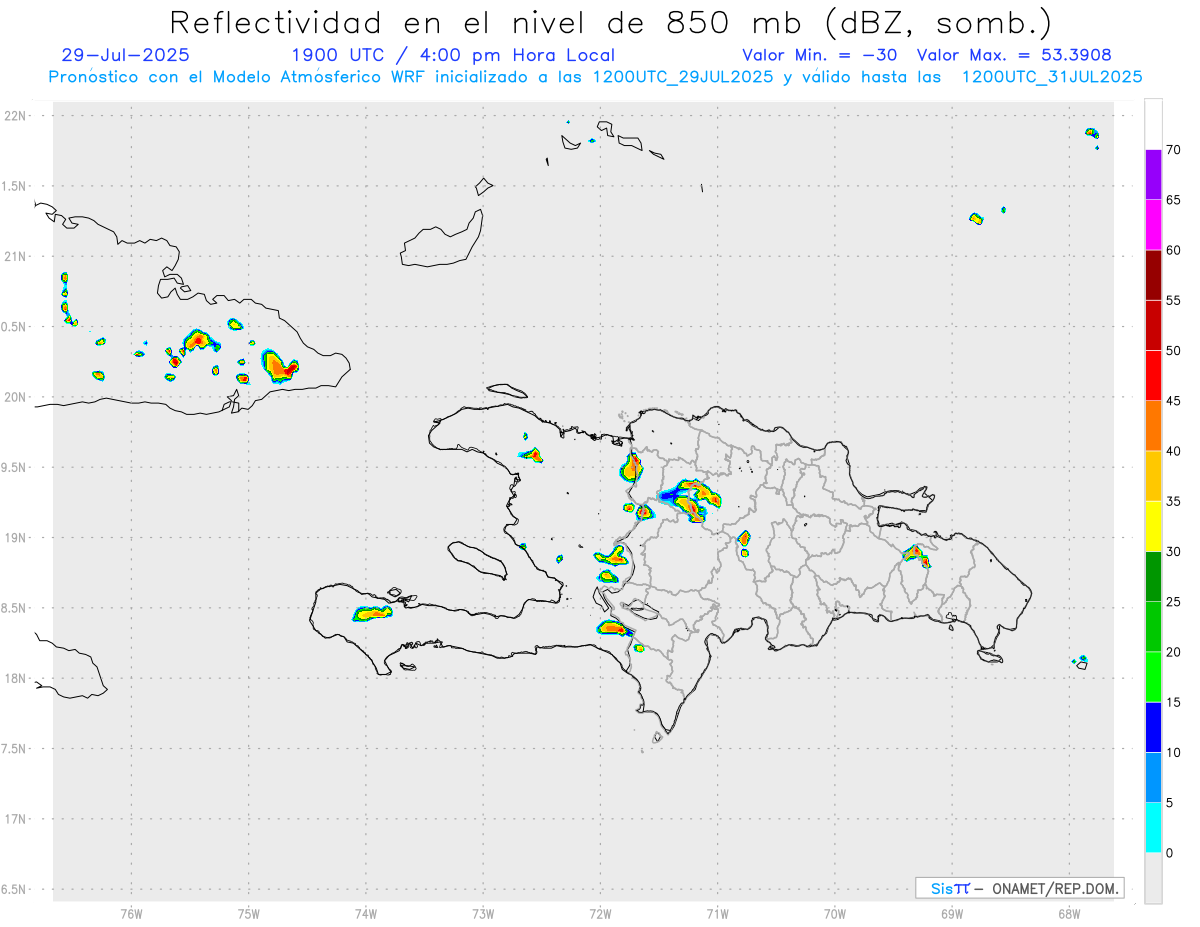The width and height of the screenshot is (1200, 927).
Task: Click the '71W' longitude label
Action: [717, 914]
